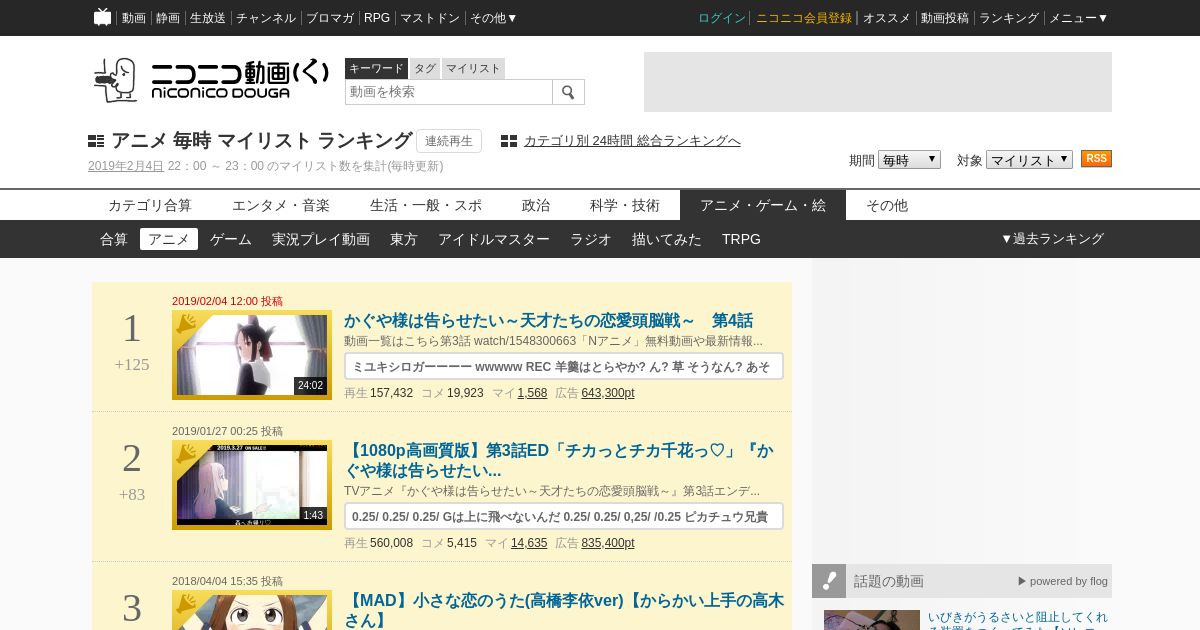Open the 対象 マイリスト dropdown

click(1029, 160)
